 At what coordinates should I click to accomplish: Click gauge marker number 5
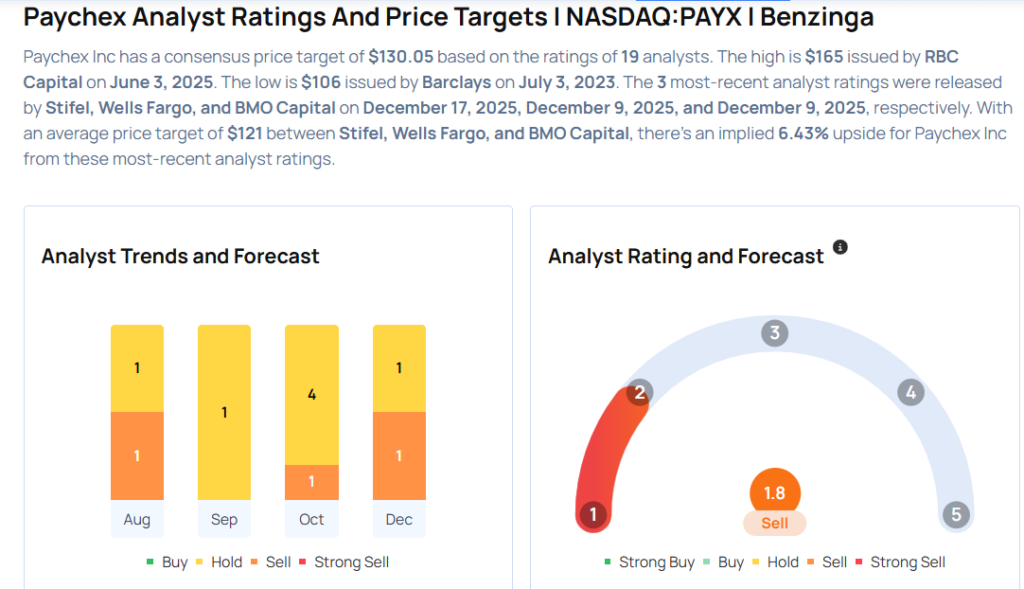pyautogui.click(x=956, y=515)
